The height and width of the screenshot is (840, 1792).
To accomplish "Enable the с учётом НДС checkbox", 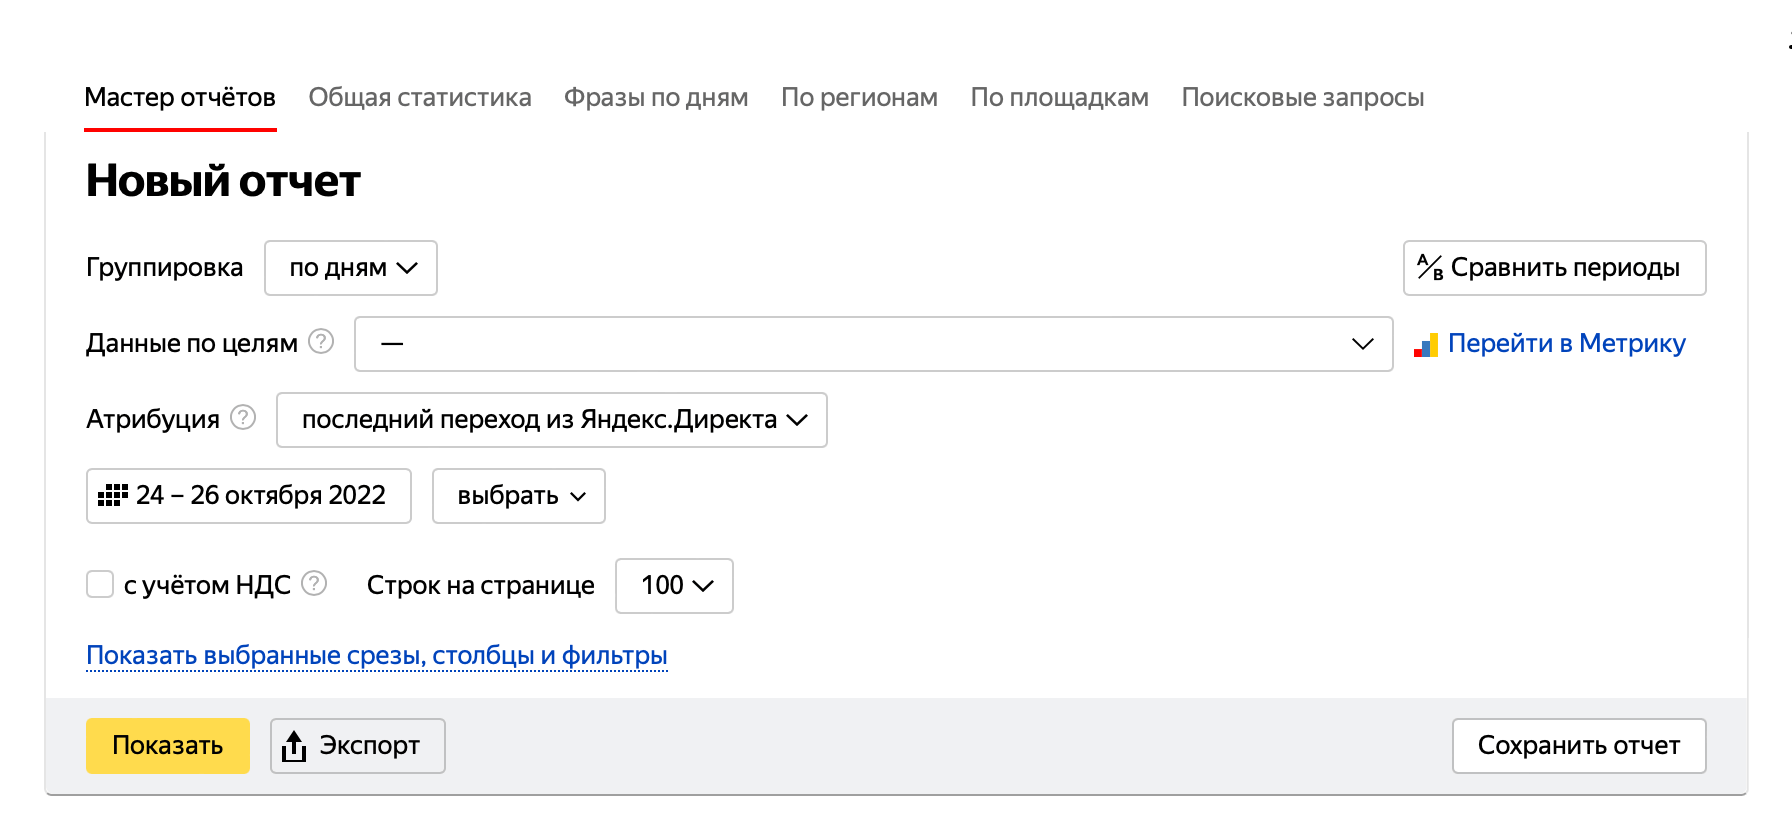I will click(x=100, y=584).
